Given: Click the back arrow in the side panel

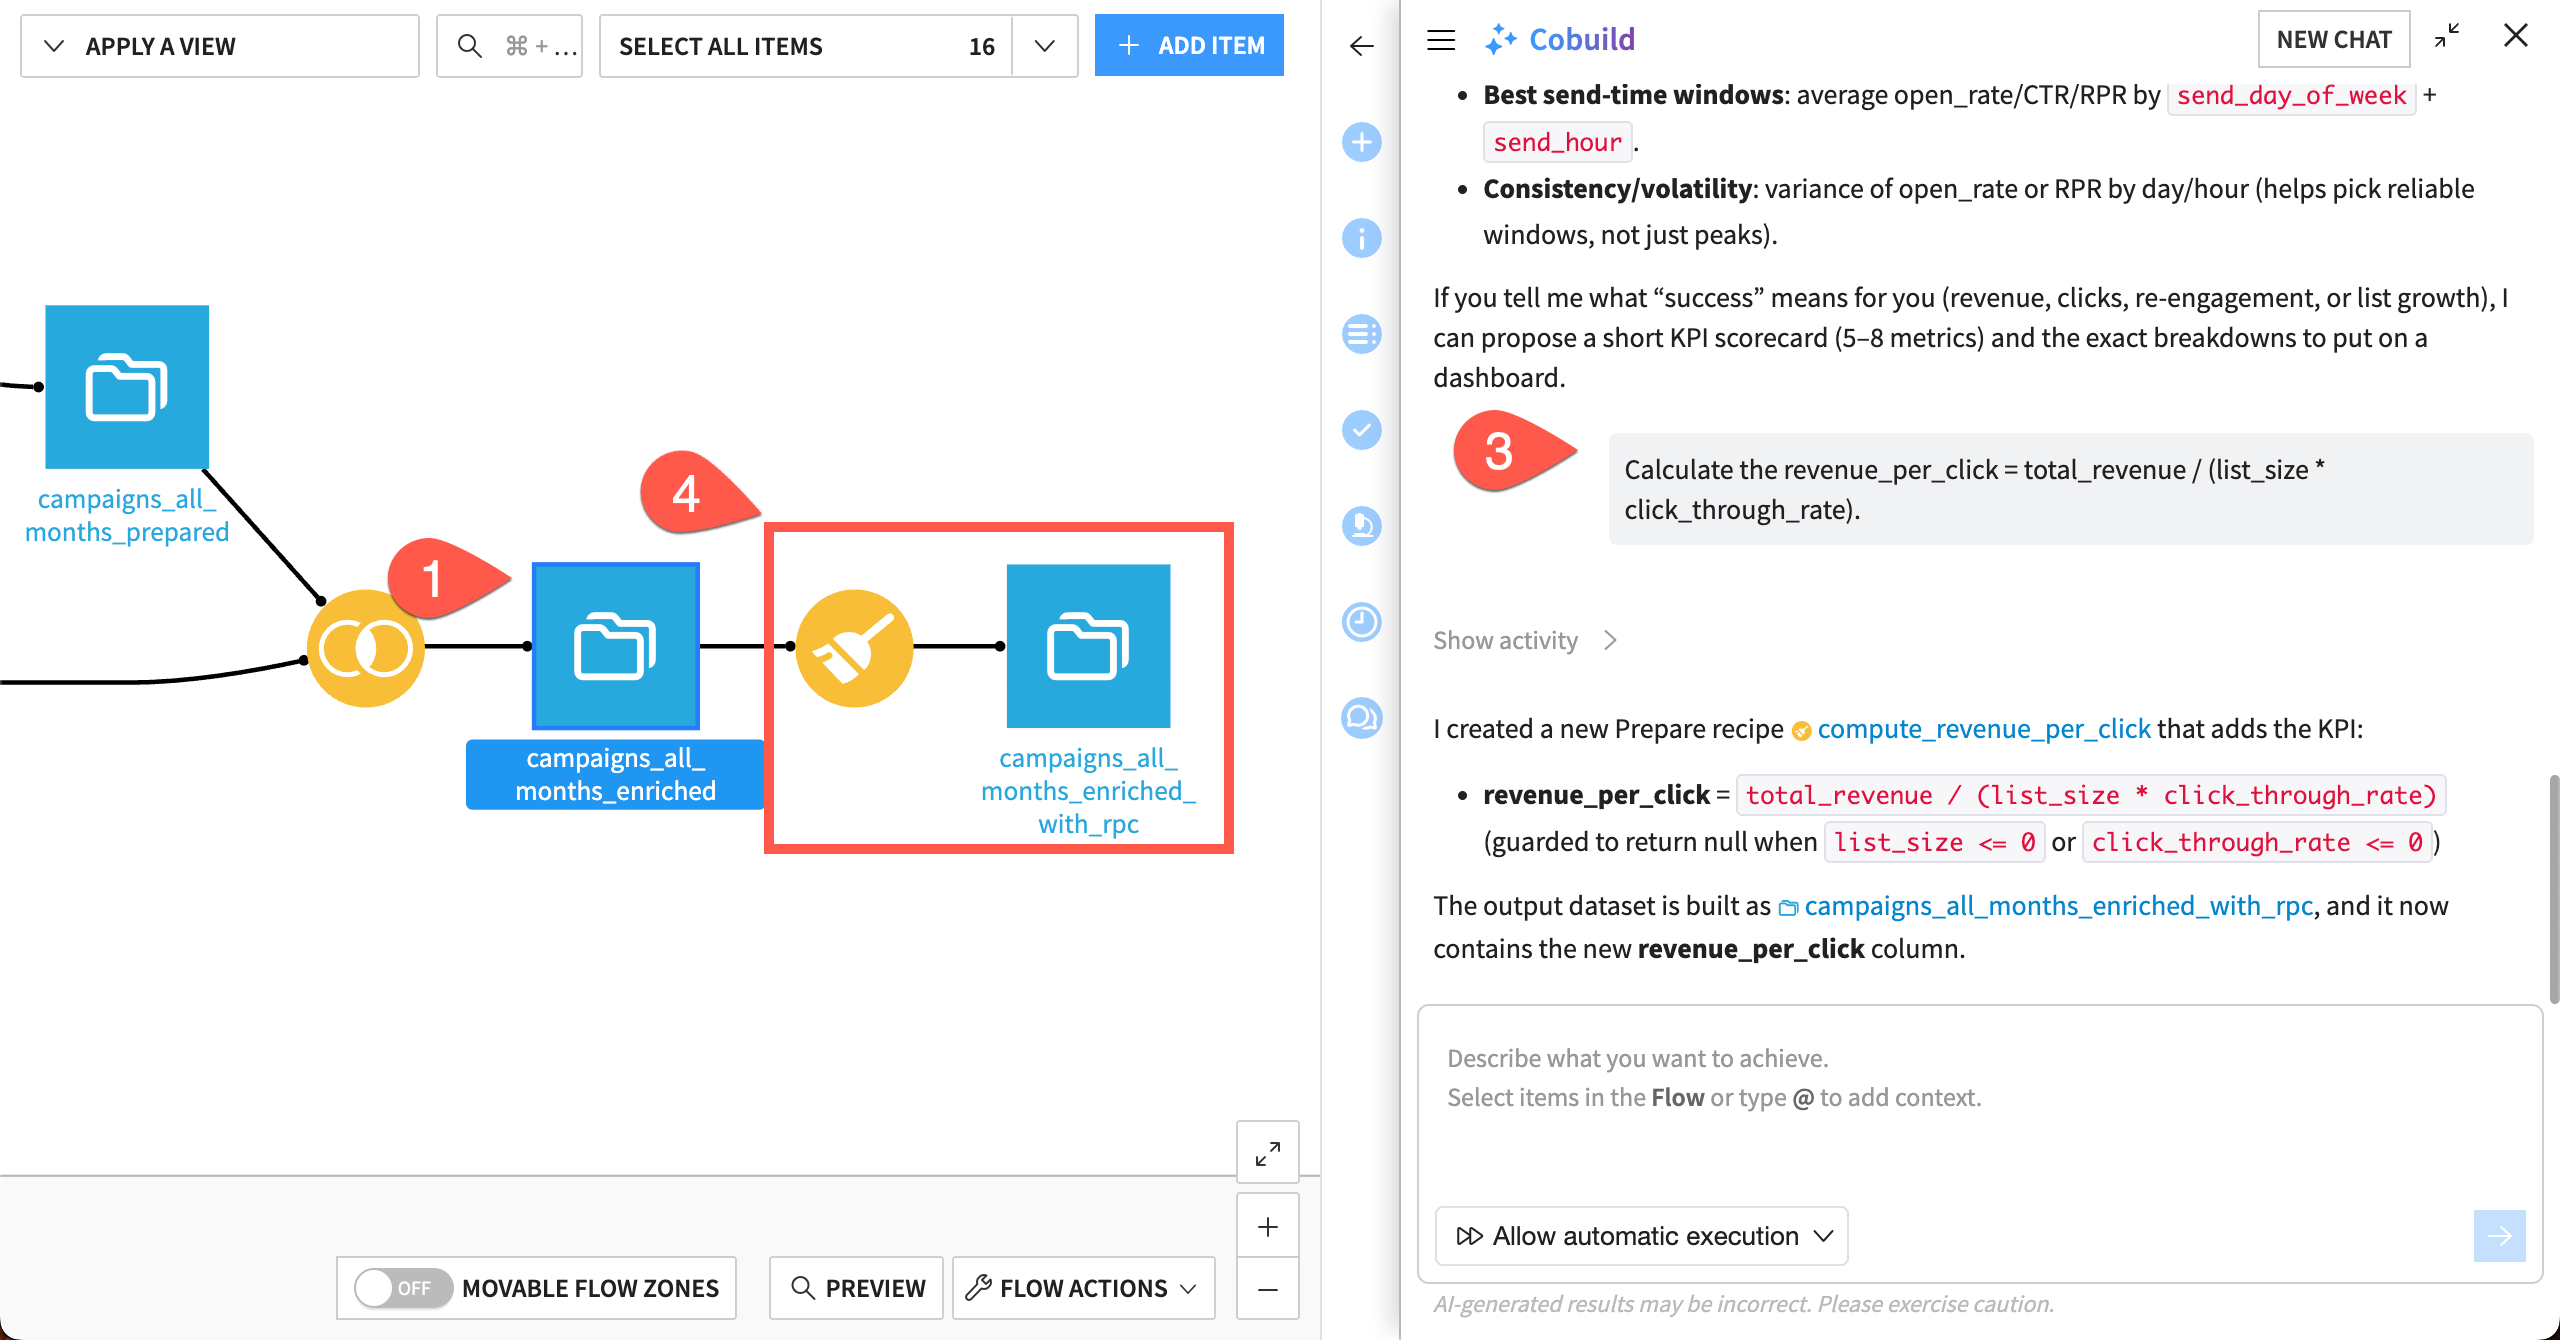Looking at the screenshot, I should click(1361, 46).
